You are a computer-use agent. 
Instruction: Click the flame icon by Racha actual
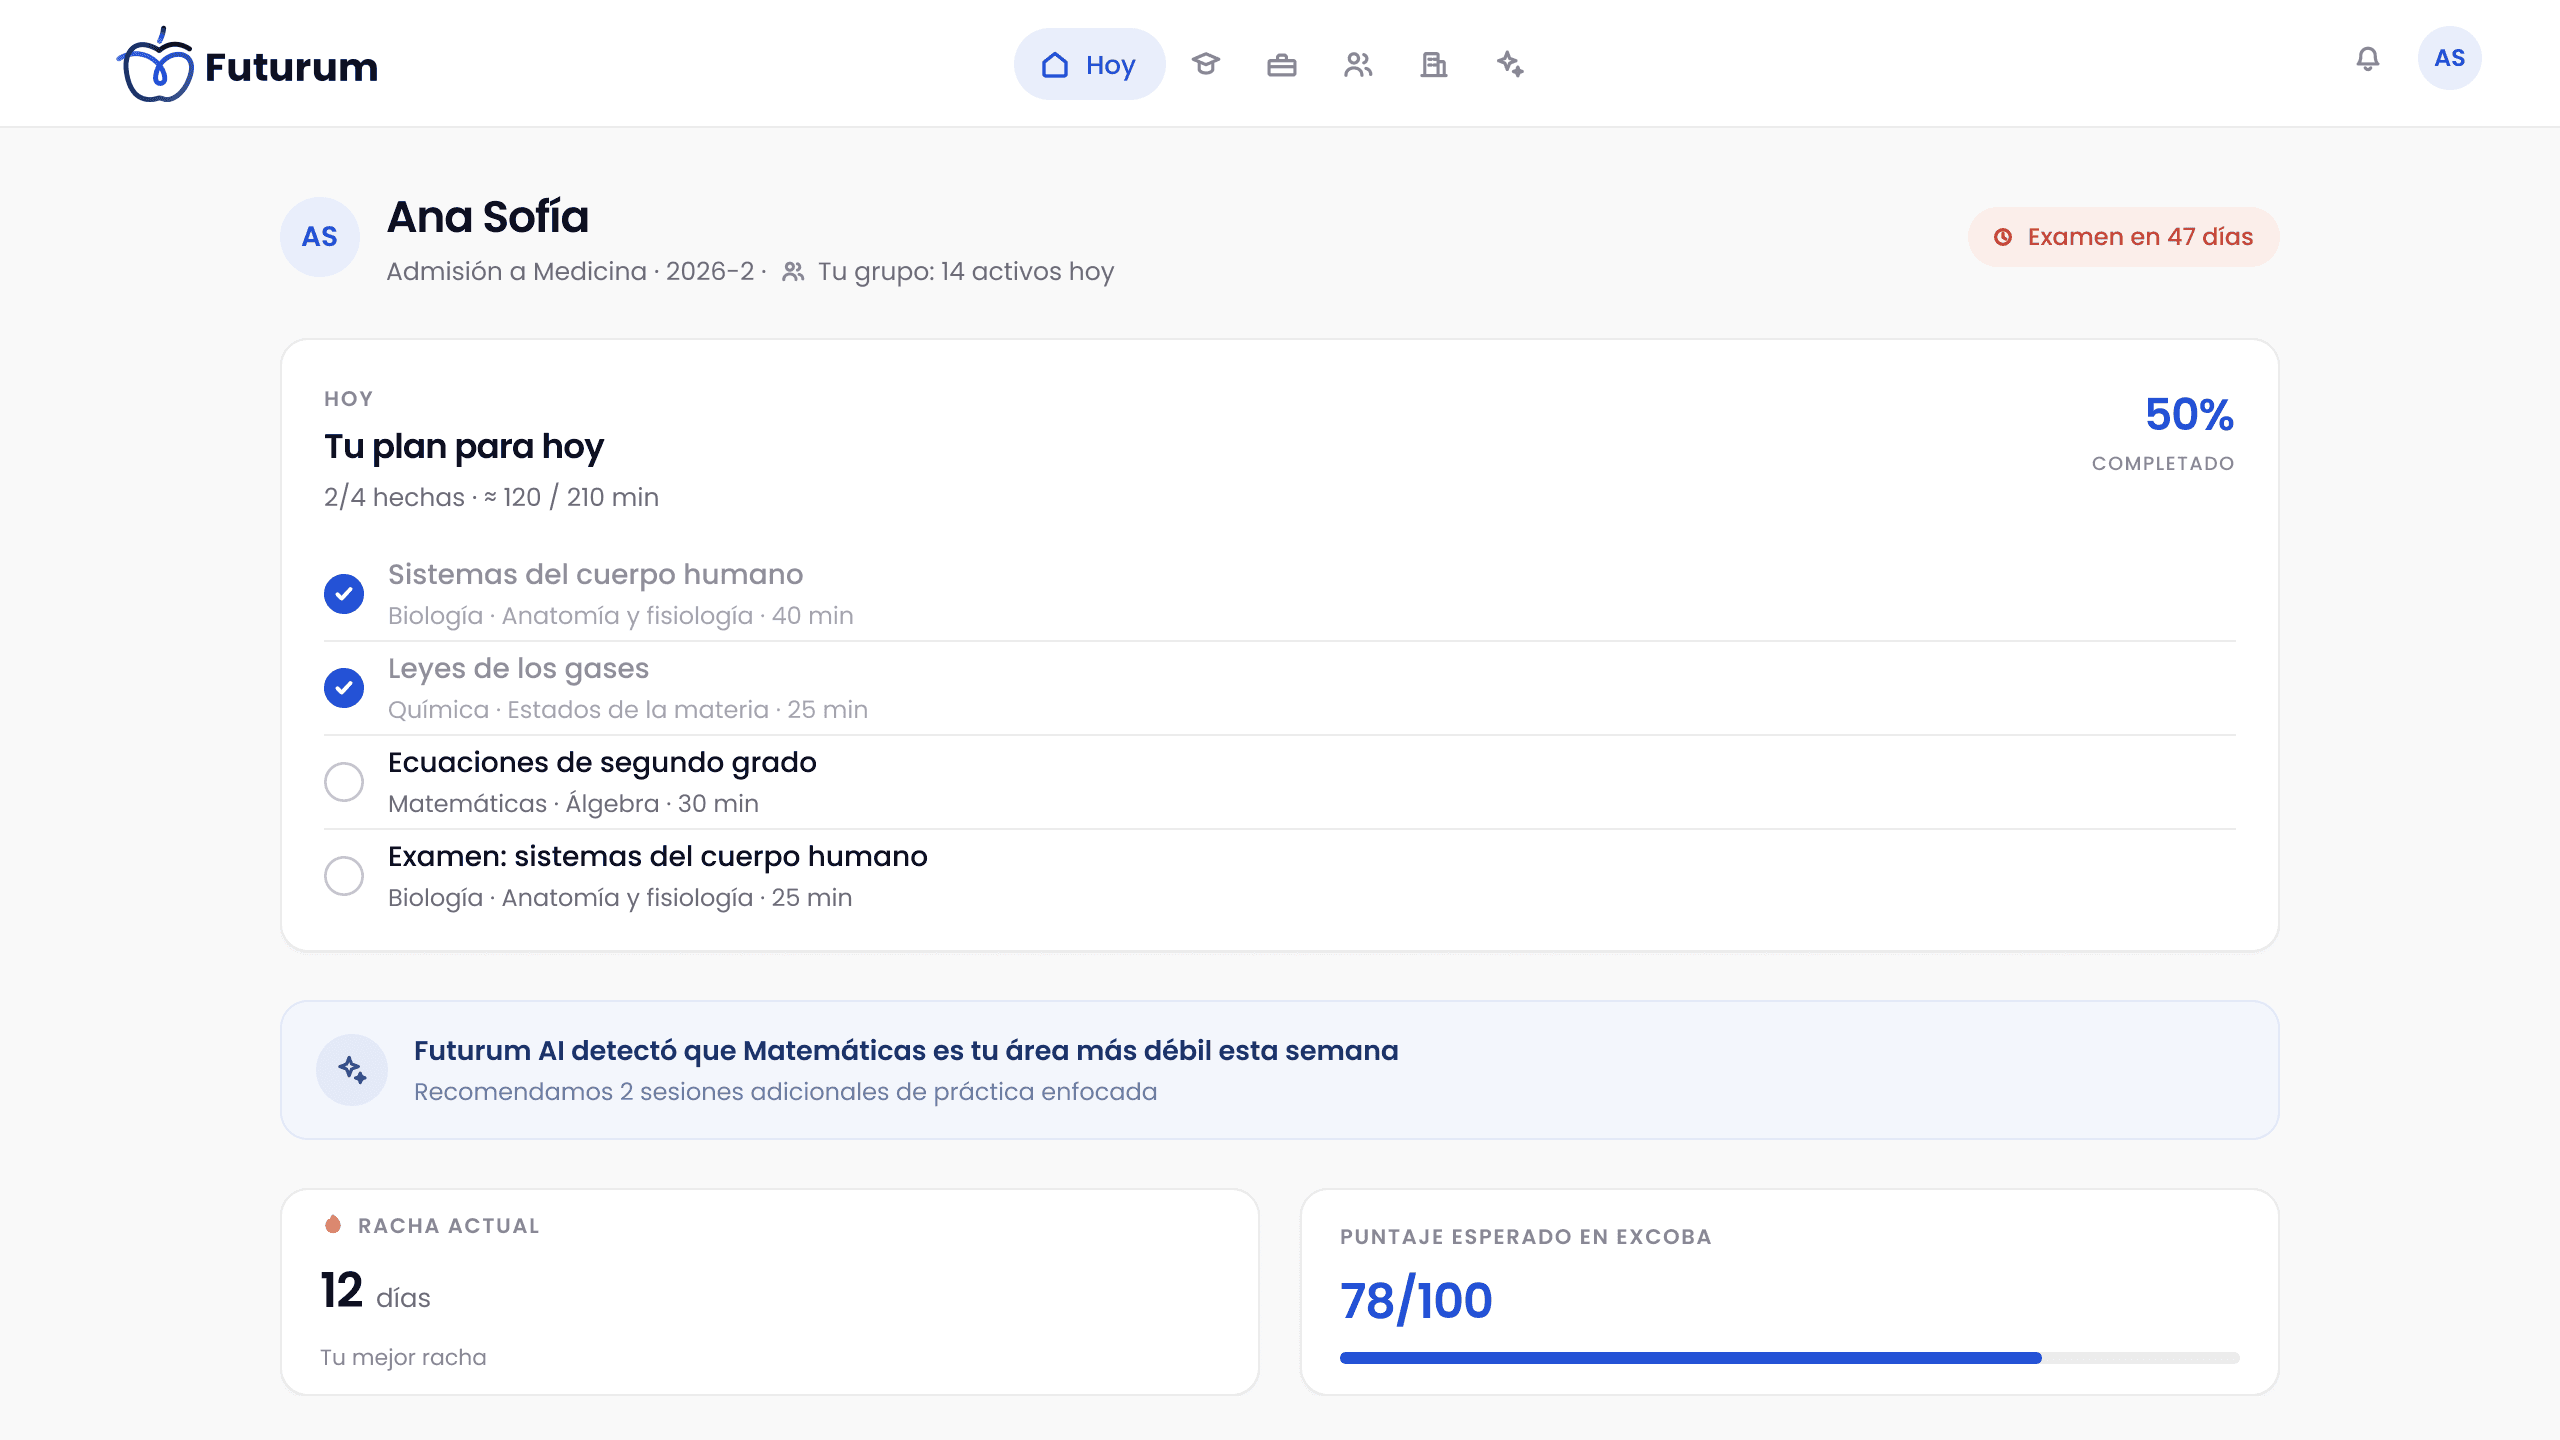coord(333,1225)
